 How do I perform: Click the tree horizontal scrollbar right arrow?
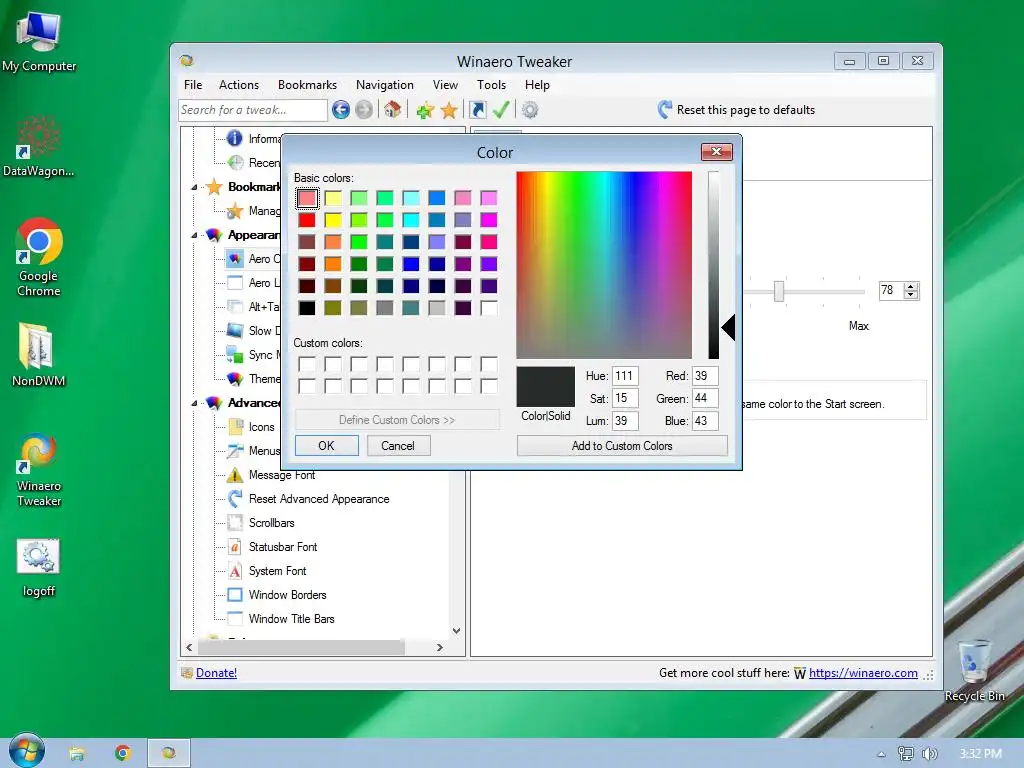[440, 647]
